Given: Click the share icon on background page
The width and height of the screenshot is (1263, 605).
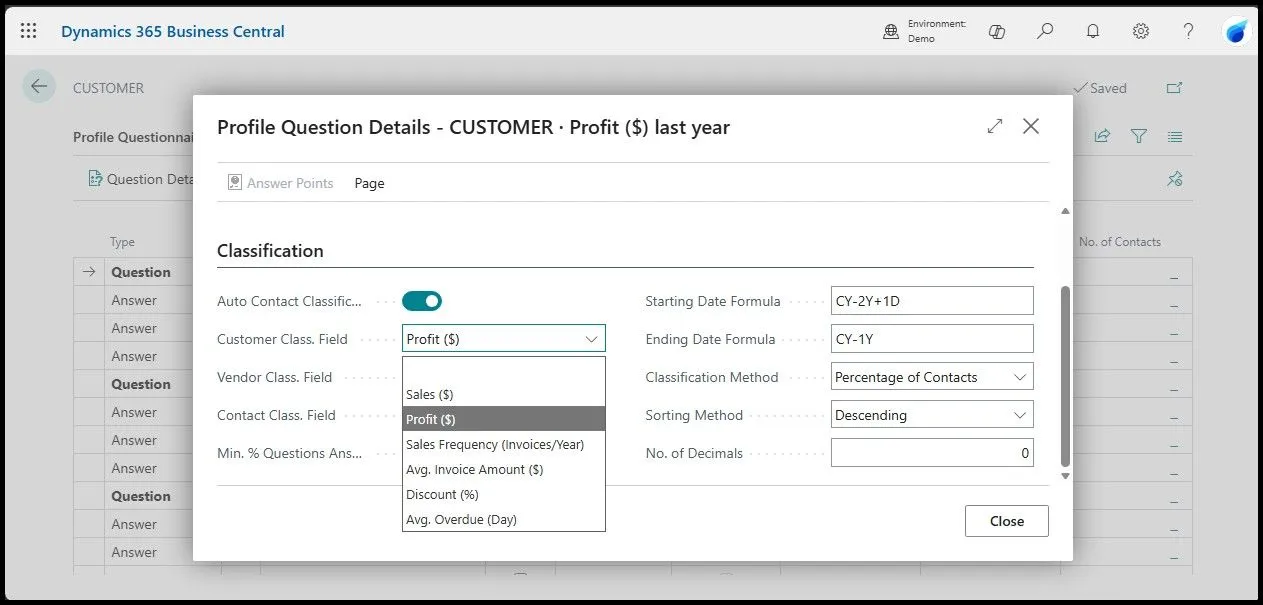Looking at the screenshot, I should point(1102,136).
